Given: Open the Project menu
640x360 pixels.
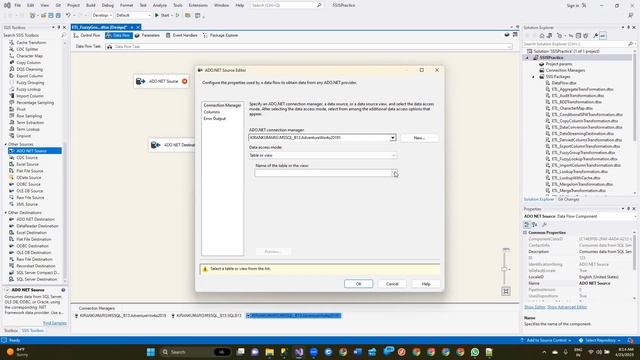Looking at the screenshot, I should pyautogui.click(x=73, y=5).
